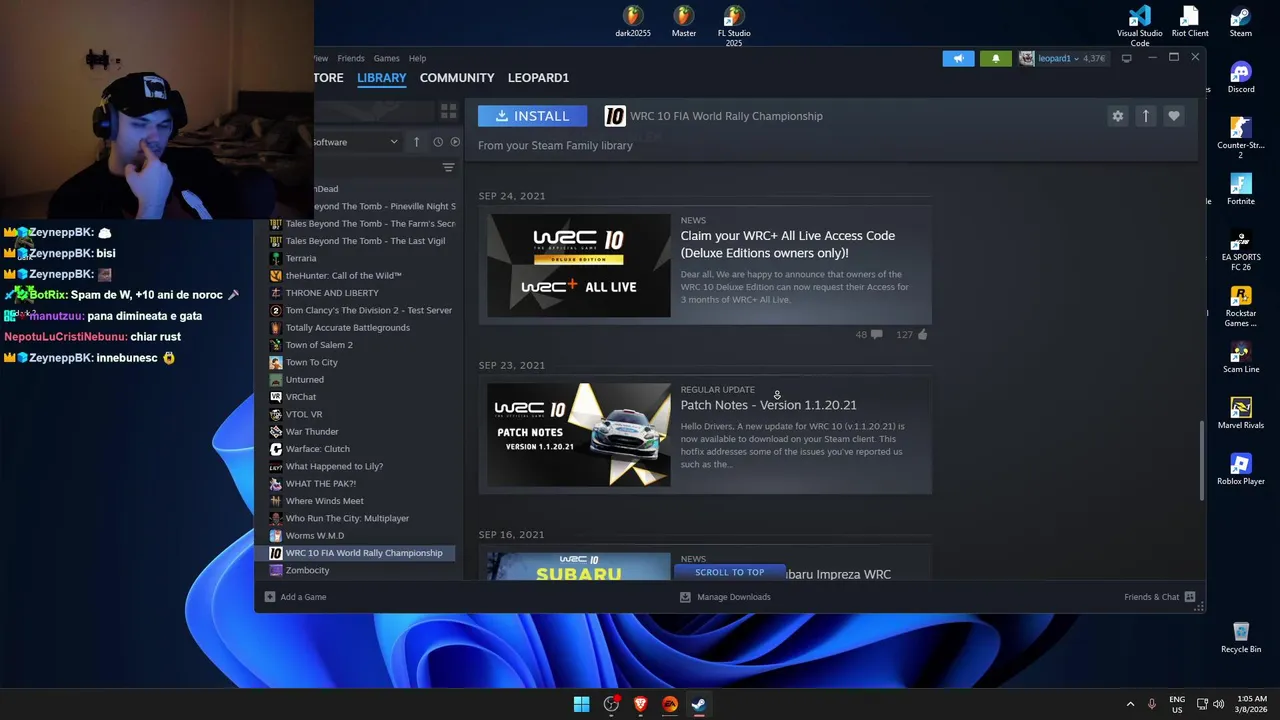
Task: Switch library to grid view icon
Action: pyautogui.click(x=448, y=111)
